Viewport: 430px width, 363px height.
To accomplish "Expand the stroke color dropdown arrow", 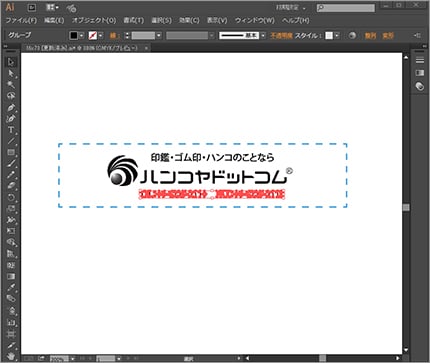I will (101, 35).
